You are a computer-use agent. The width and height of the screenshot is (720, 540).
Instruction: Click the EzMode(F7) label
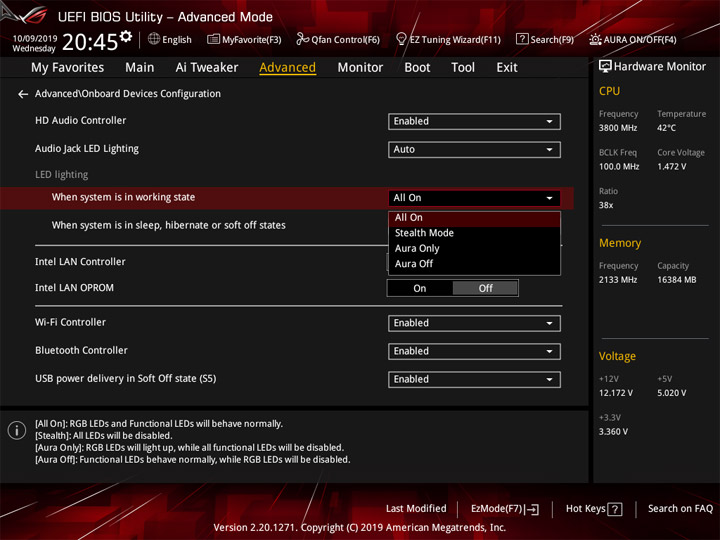pos(497,509)
